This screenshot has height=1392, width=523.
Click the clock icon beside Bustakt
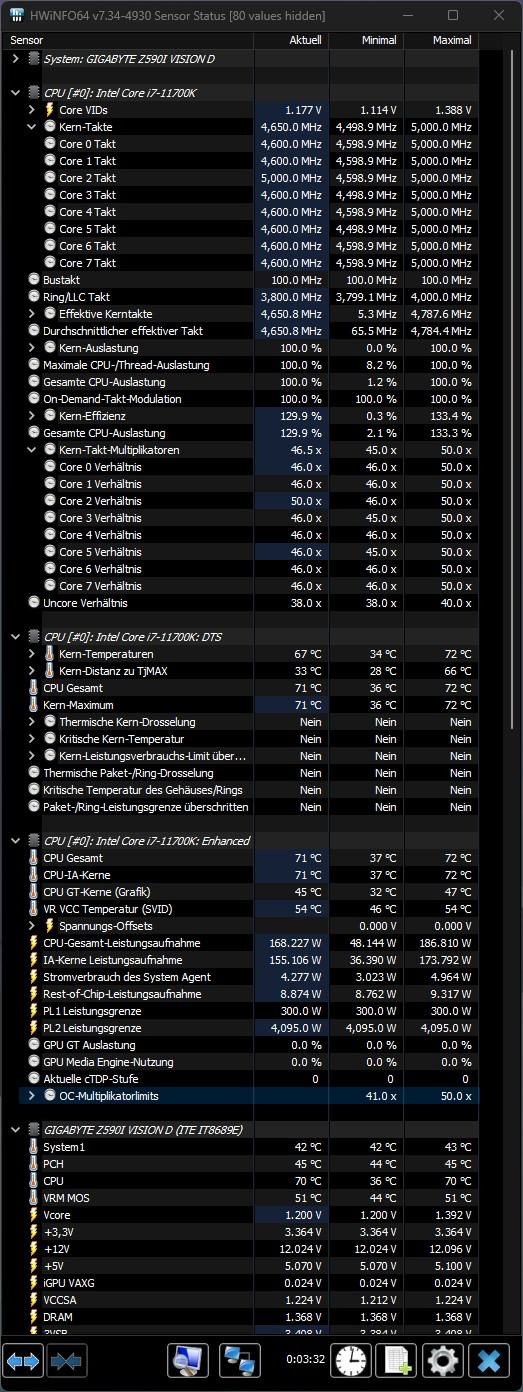coord(34,280)
